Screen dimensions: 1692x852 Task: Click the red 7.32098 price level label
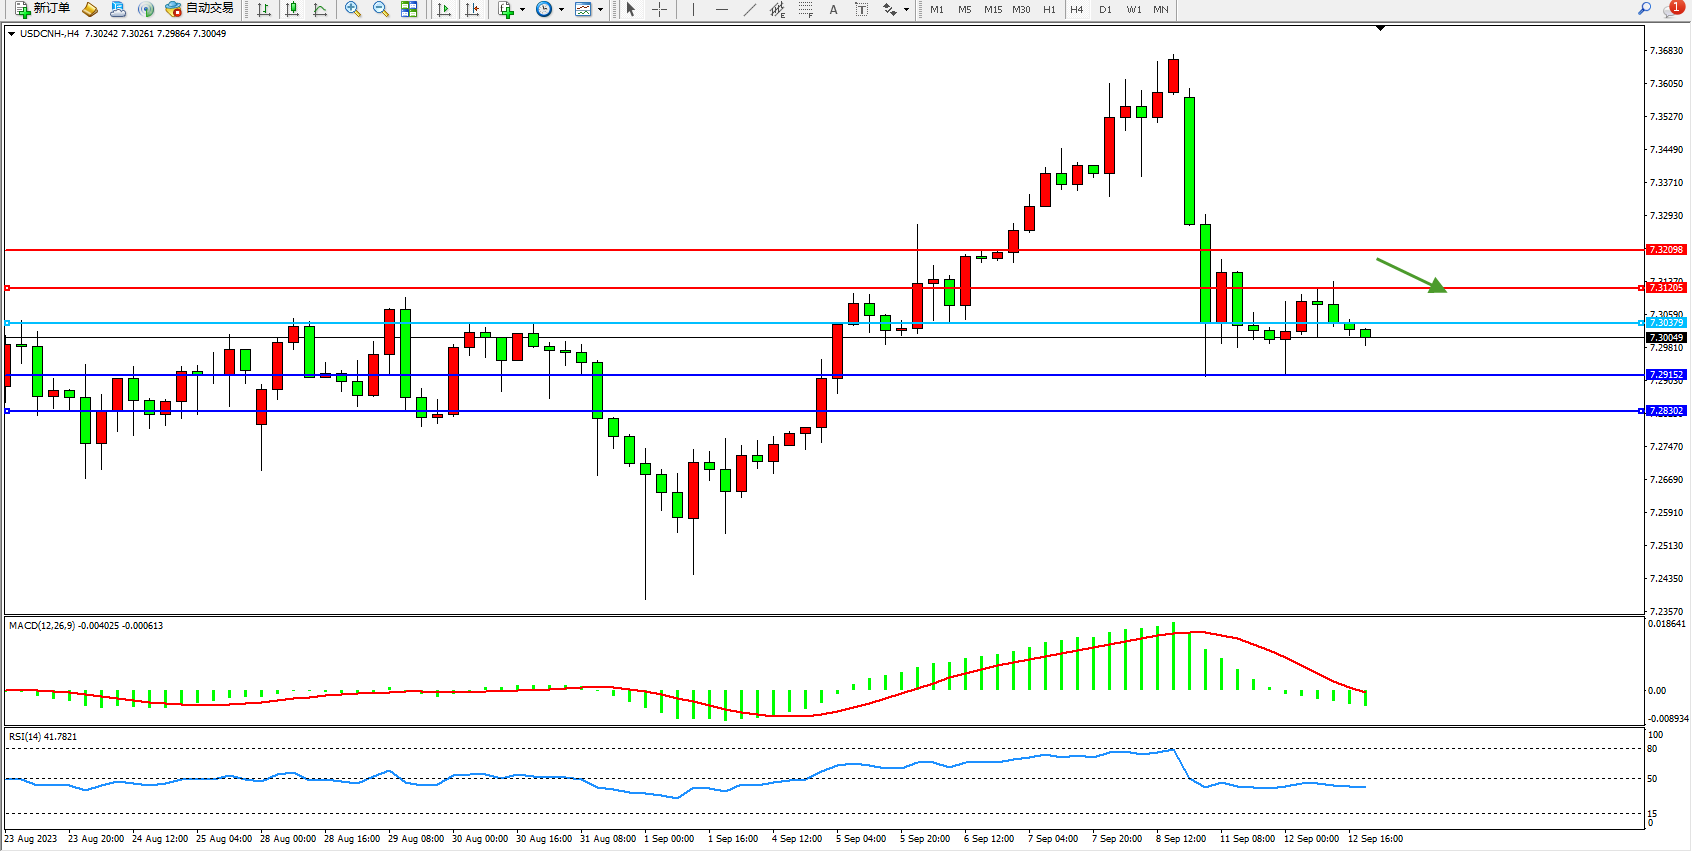(1666, 250)
